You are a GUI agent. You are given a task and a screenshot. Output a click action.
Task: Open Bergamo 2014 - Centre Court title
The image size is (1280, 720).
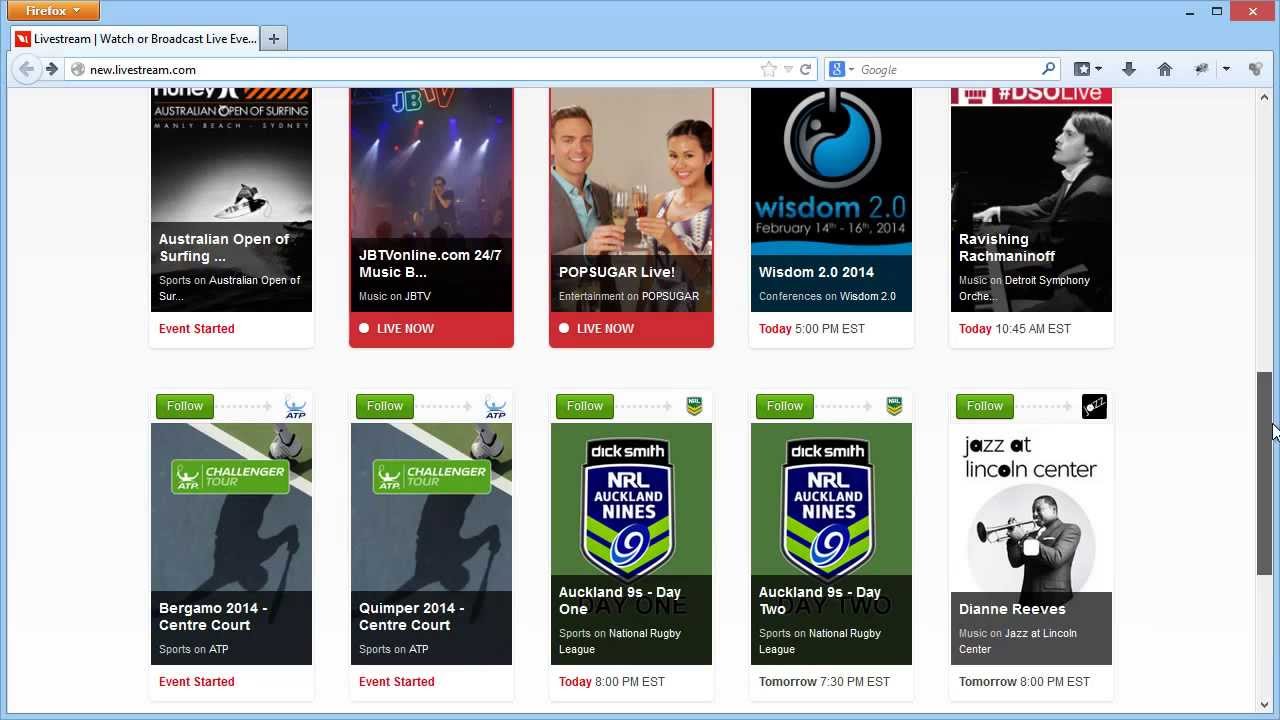pyautogui.click(x=213, y=616)
